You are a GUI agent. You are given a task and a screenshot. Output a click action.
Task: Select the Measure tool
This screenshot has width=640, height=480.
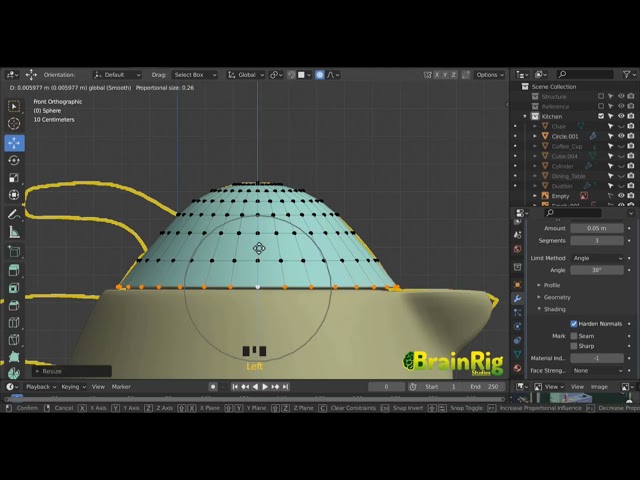pyautogui.click(x=14, y=232)
